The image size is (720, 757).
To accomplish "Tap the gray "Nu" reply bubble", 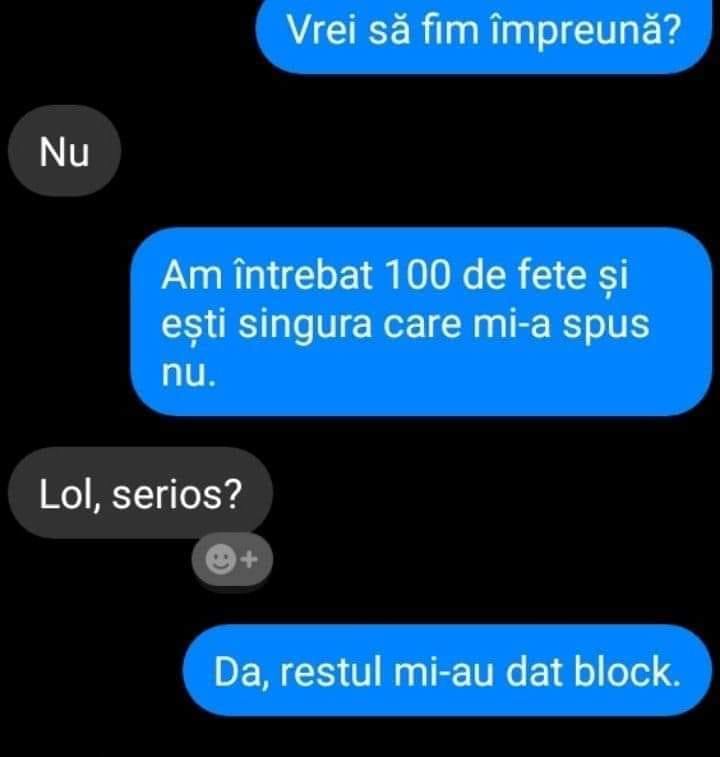I will 64,151.
